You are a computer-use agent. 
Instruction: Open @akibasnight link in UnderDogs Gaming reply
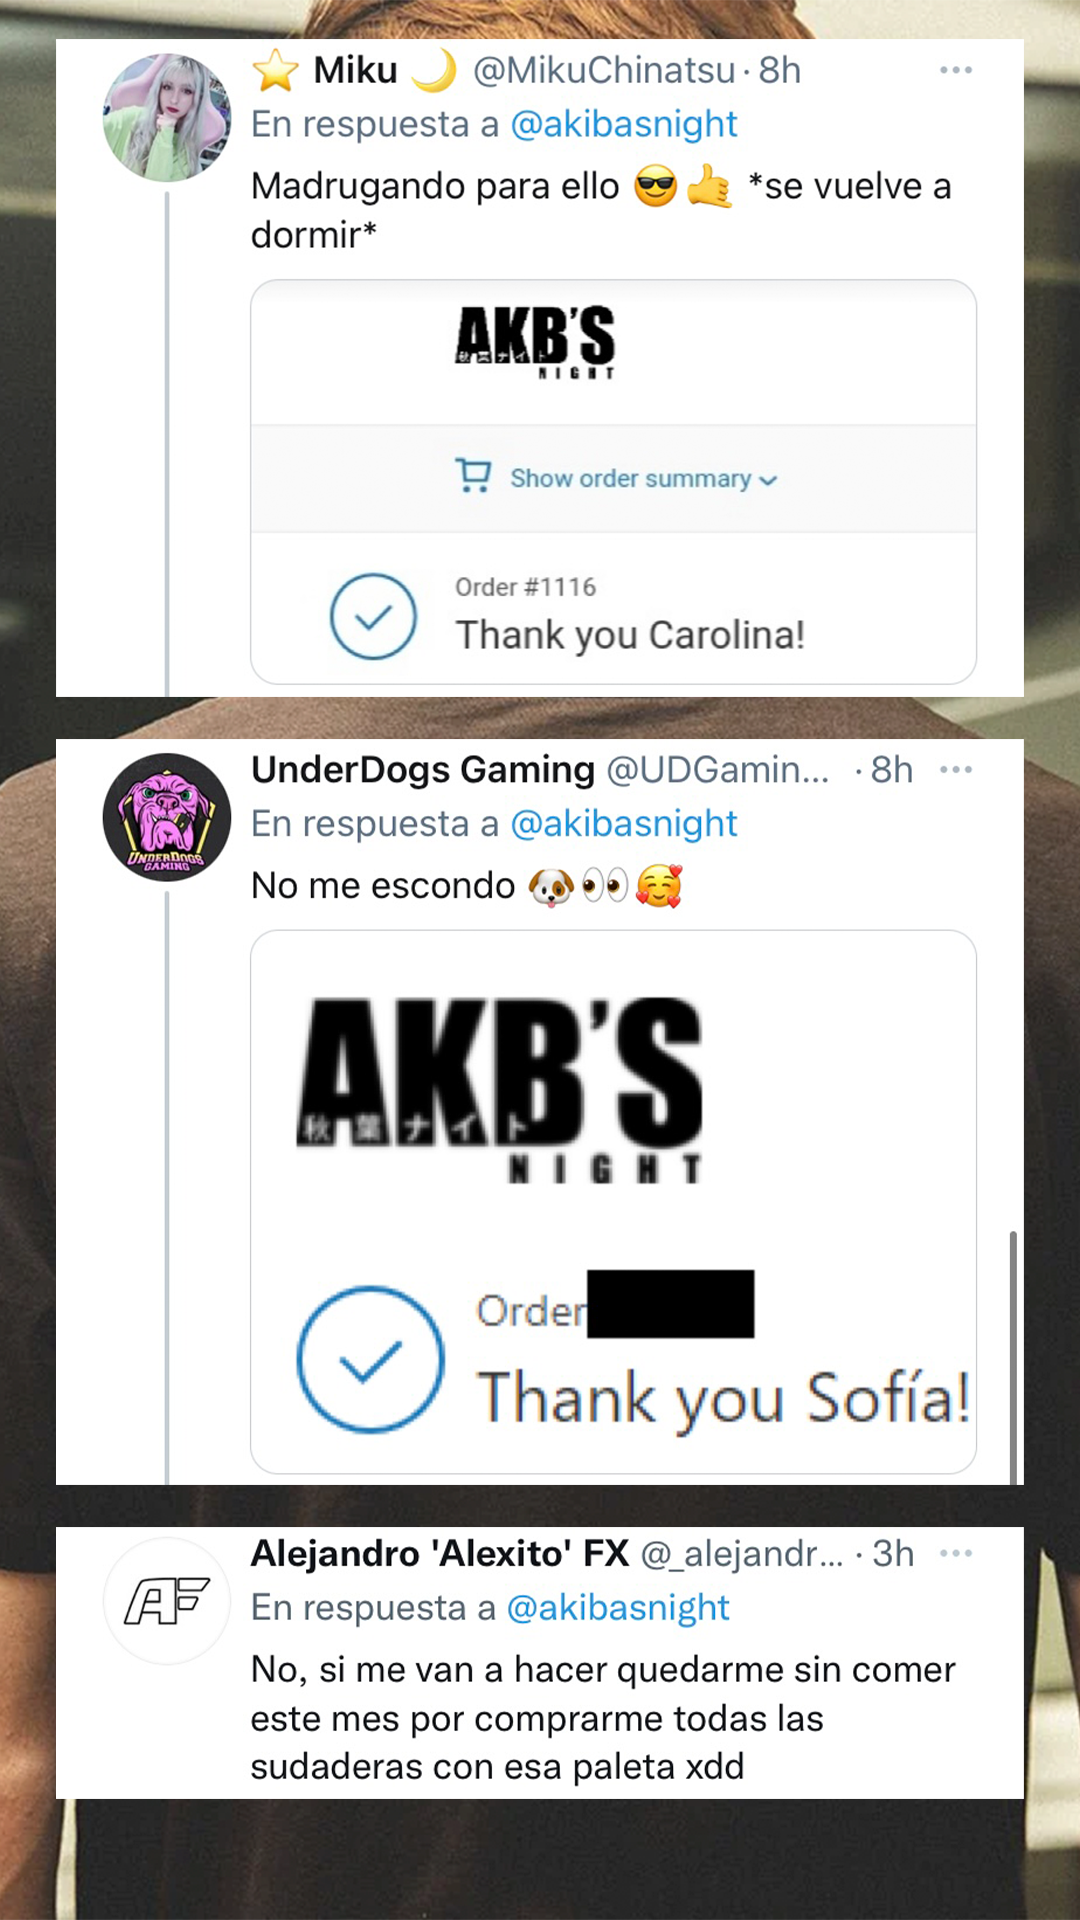coord(624,824)
